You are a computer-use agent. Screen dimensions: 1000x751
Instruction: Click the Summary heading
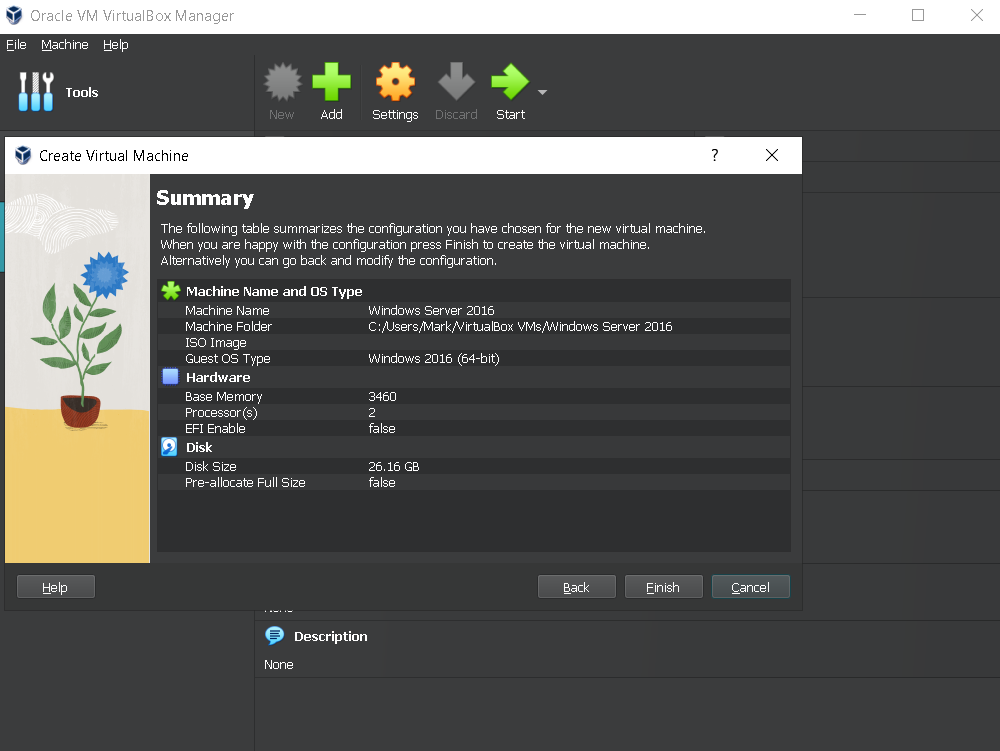pyautogui.click(x=205, y=198)
